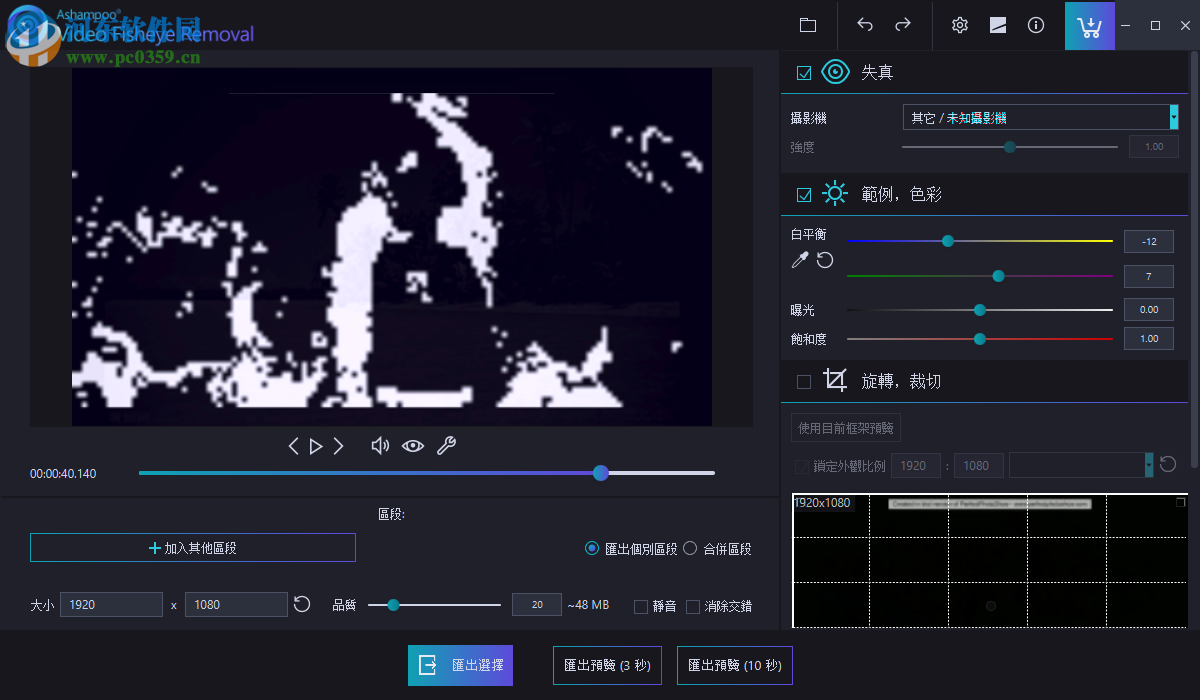Select the 合併區段 radio option
This screenshot has height=700, width=1200.
click(x=690, y=548)
